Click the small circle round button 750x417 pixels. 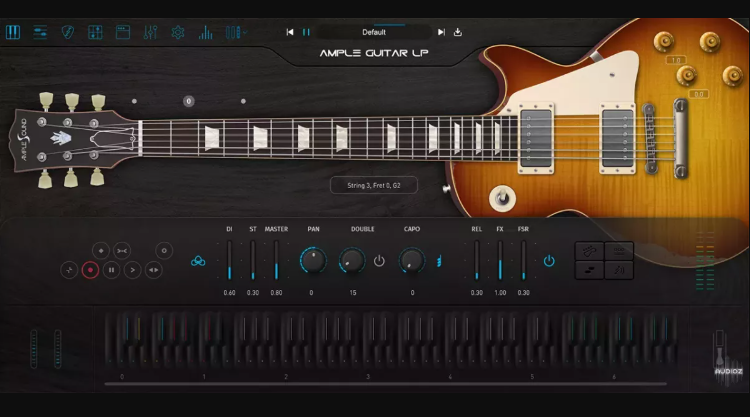pos(164,251)
